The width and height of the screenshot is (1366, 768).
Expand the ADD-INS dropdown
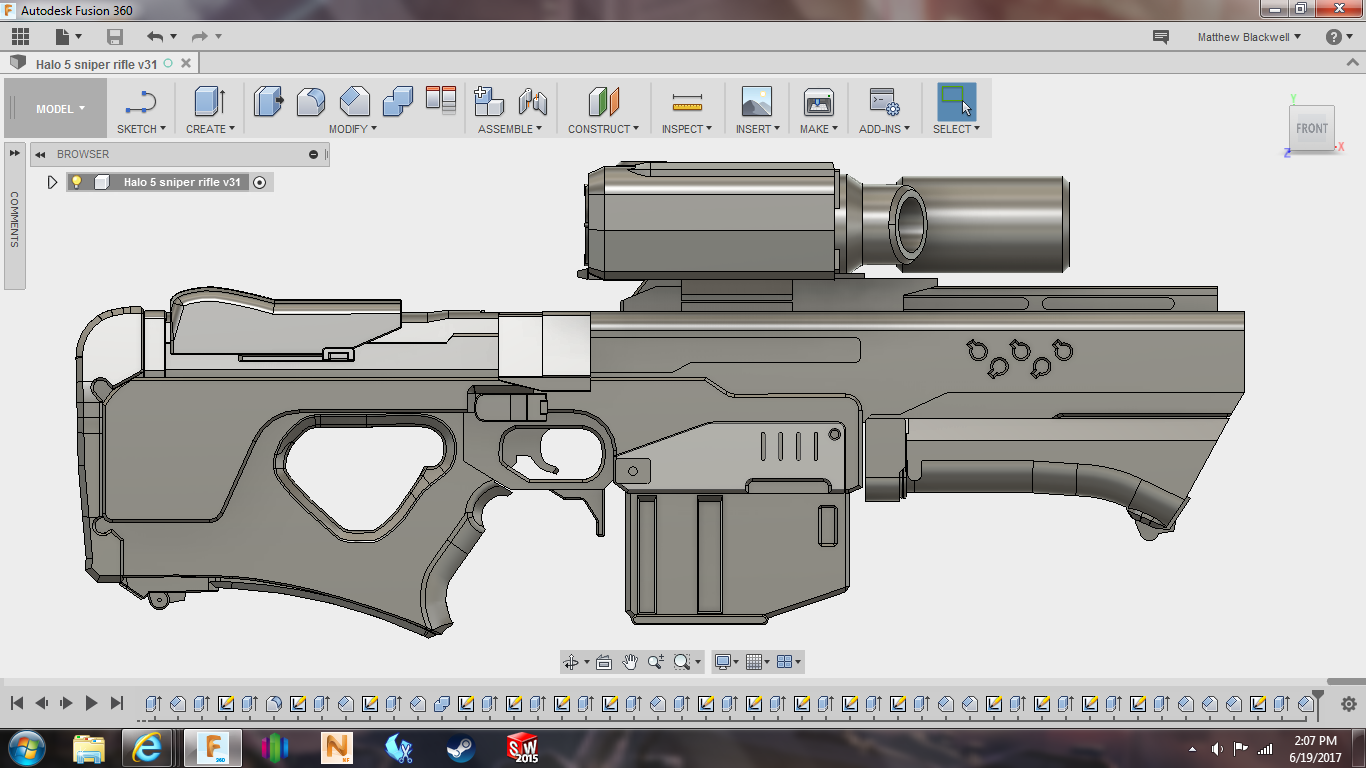pyautogui.click(x=885, y=129)
